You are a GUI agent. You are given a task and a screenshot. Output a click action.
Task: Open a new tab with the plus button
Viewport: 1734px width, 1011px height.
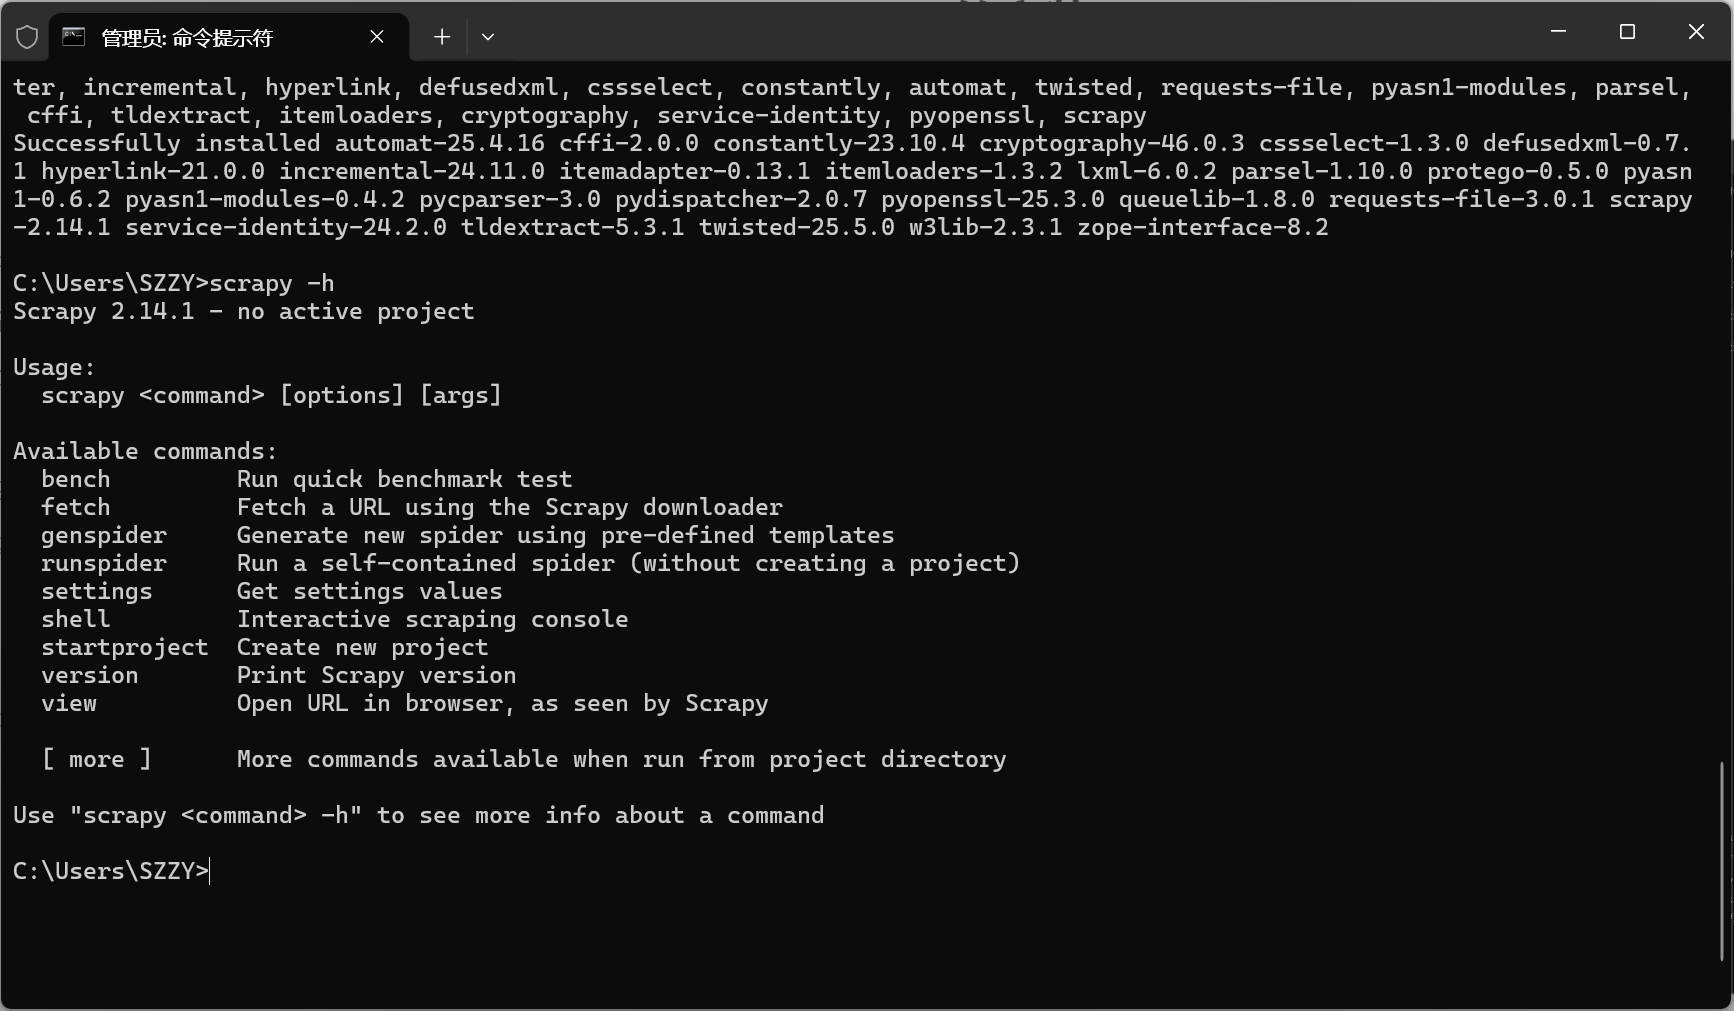pyautogui.click(x=442, y=37)
